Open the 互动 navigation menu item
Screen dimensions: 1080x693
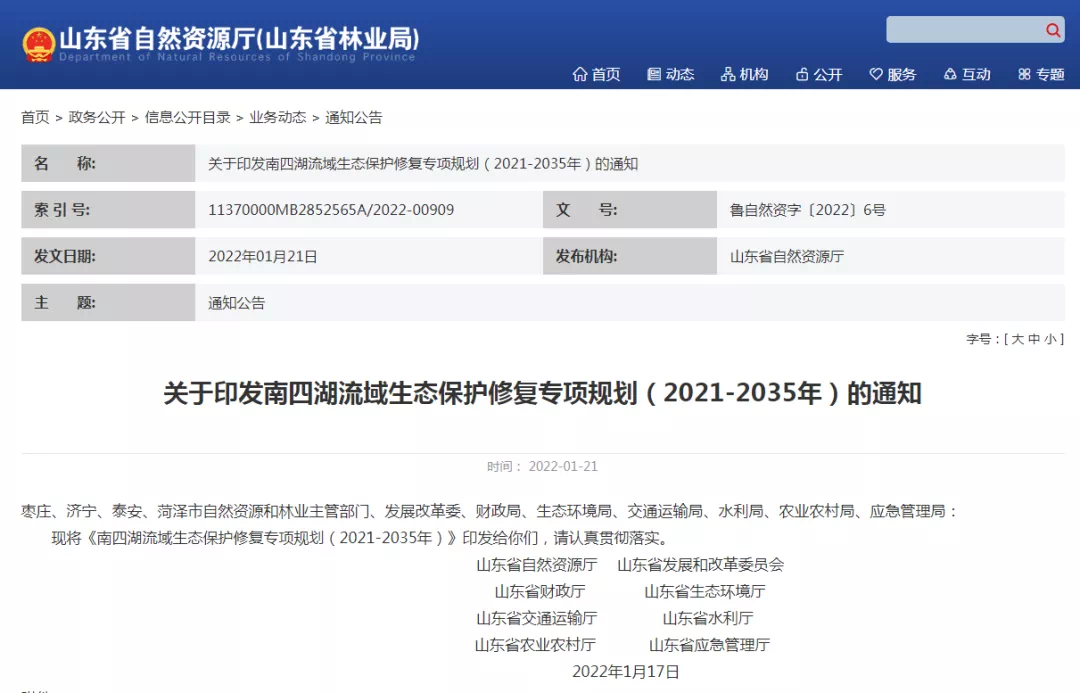[967, 74]
